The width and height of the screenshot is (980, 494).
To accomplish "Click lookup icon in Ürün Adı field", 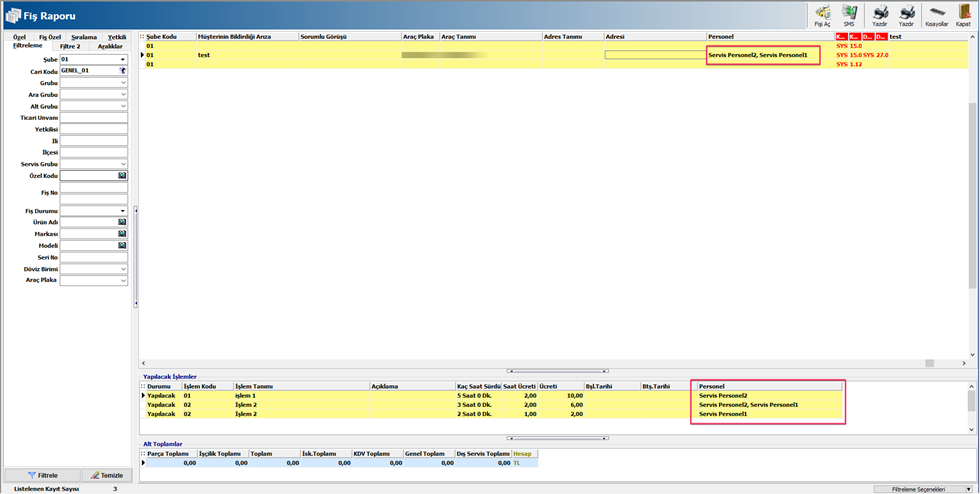I will 123,222.
